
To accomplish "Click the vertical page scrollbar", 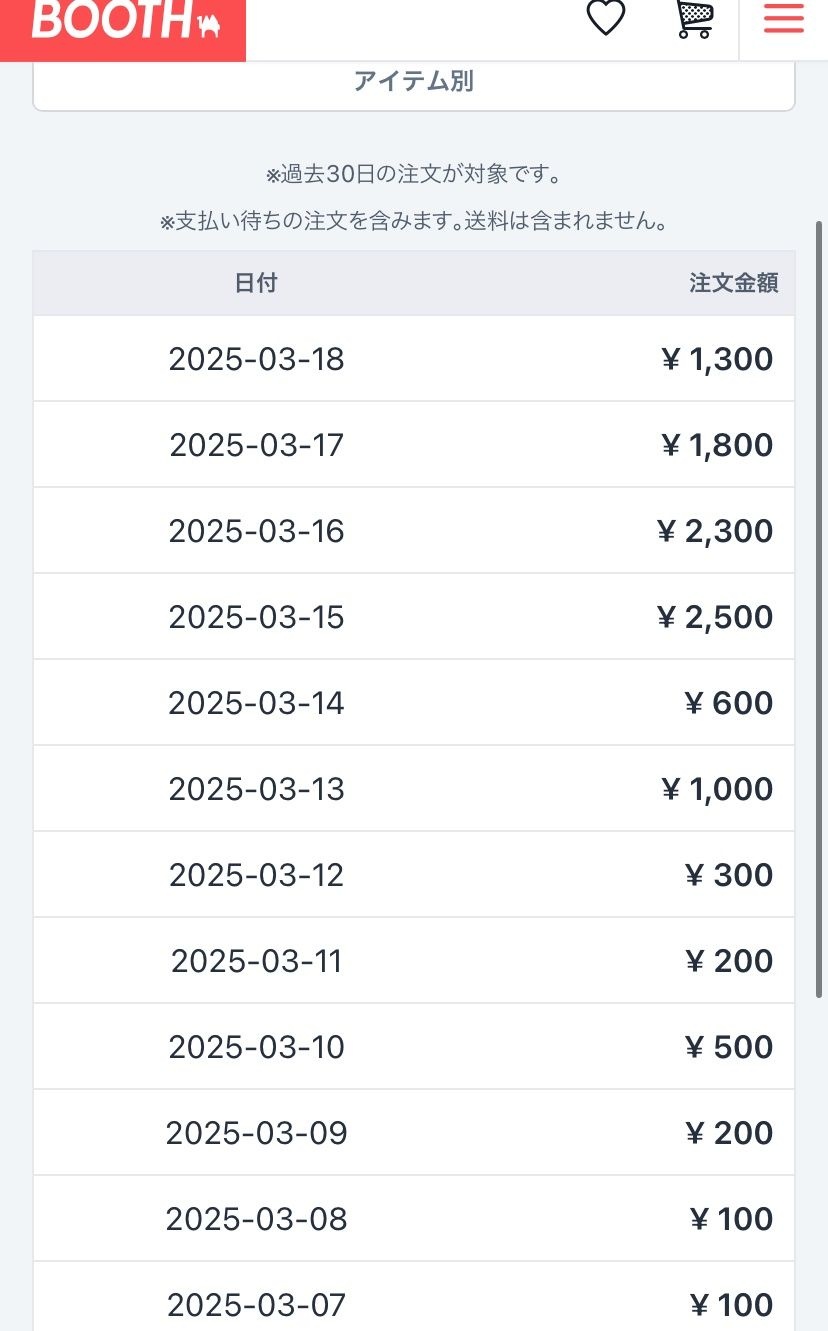I will coord(822,600).
